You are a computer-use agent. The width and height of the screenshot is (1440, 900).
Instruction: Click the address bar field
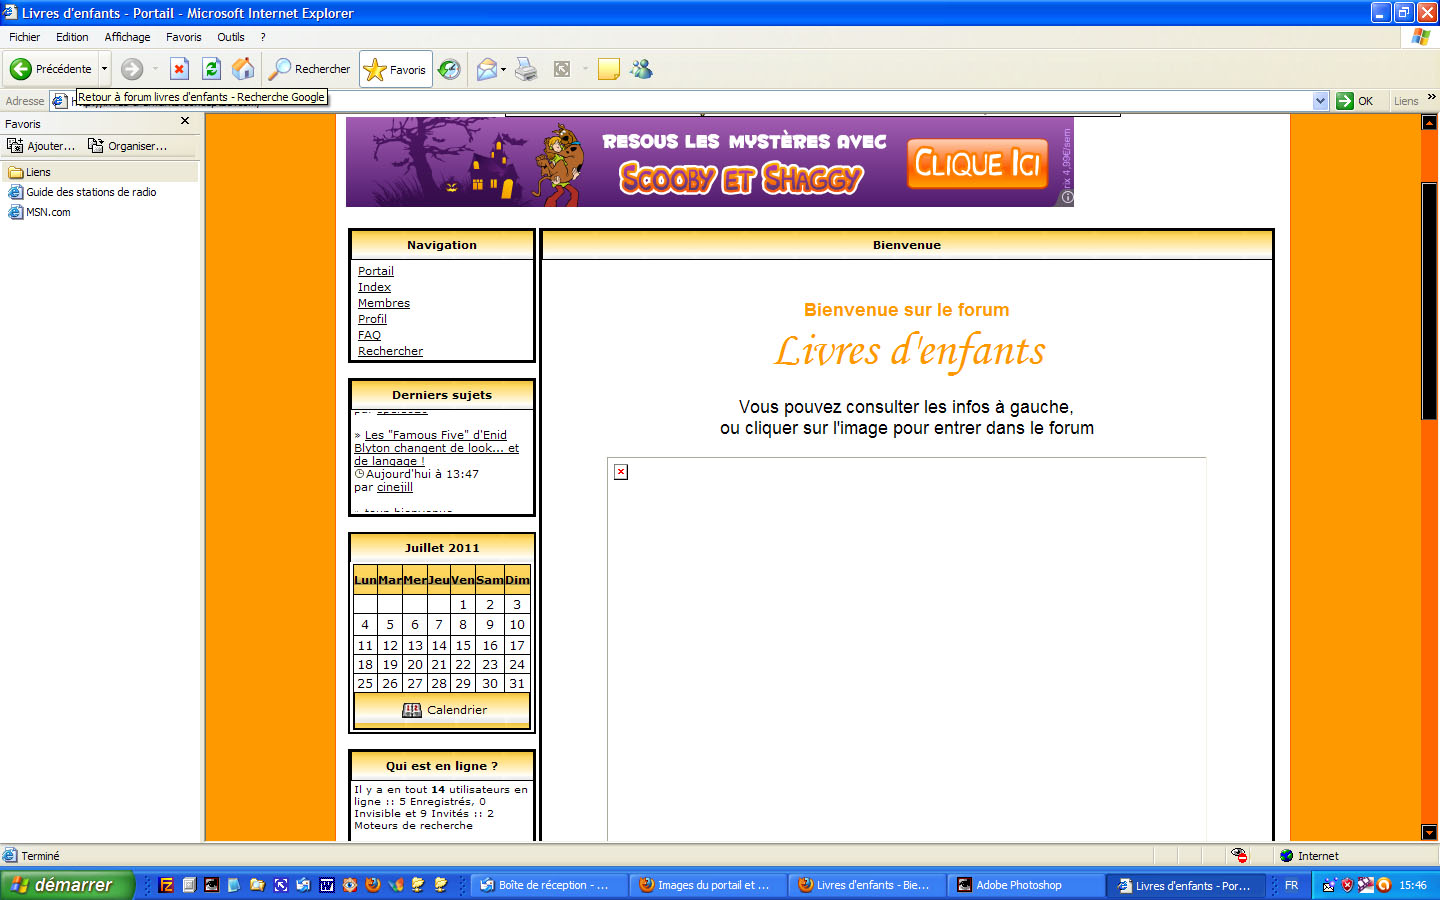tap(690, 101)
